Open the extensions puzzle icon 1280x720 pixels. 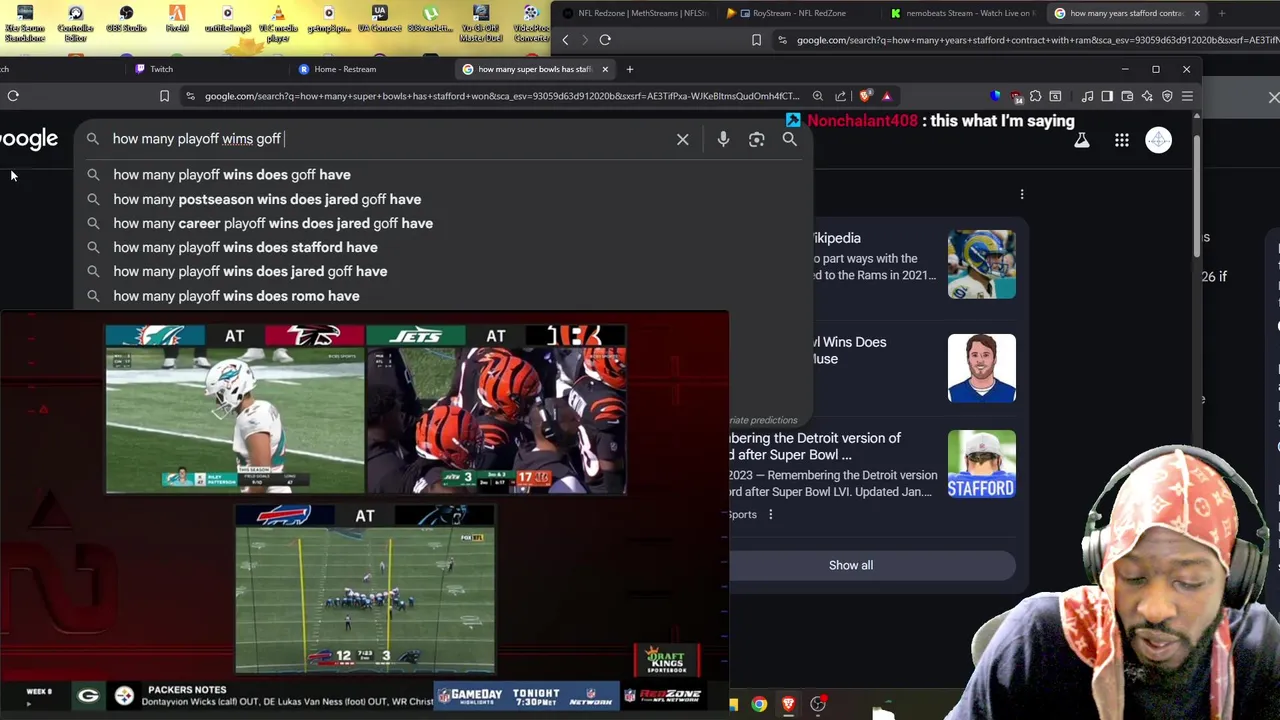pos(1035,96)
